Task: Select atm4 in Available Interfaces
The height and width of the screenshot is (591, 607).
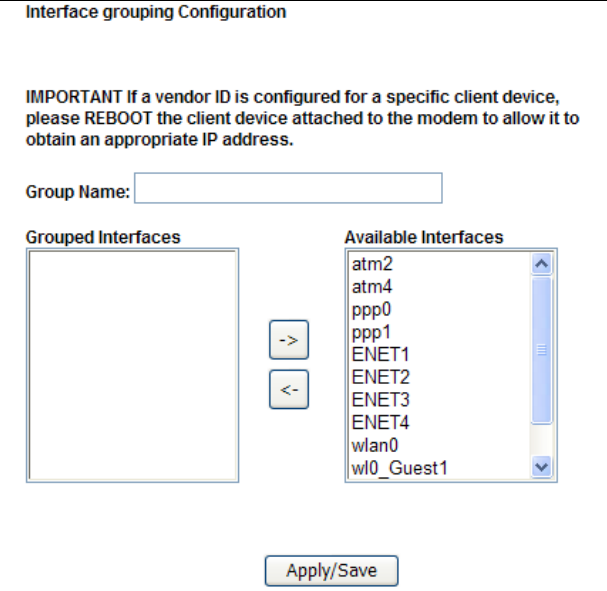Action: 368,287
